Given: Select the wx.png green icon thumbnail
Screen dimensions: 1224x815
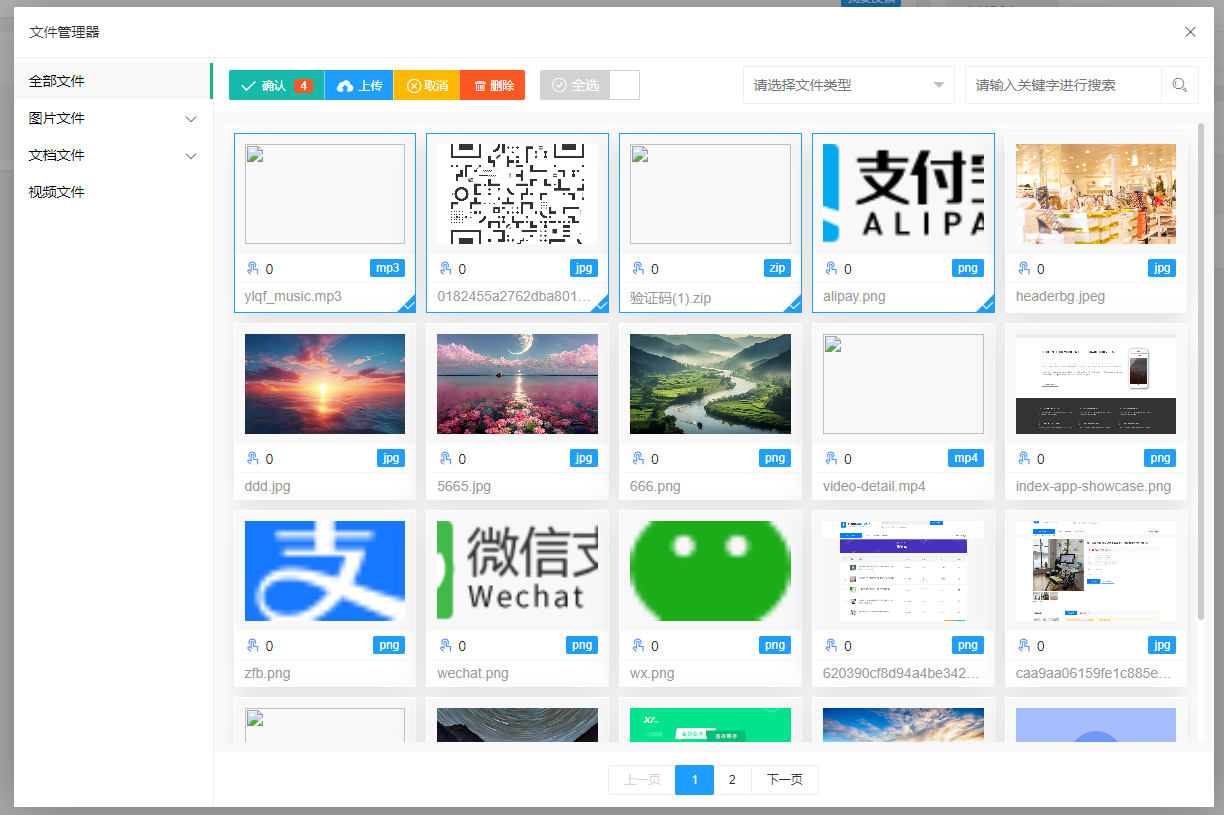Looking at the screenshot, I should (x=710, y=571).
